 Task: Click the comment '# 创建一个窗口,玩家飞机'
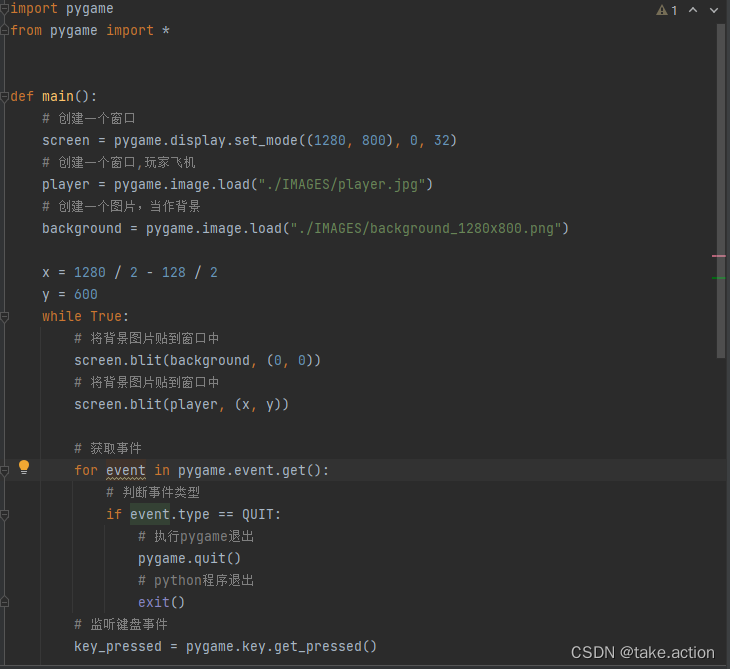pyautogui.click(x=119, y=162)
